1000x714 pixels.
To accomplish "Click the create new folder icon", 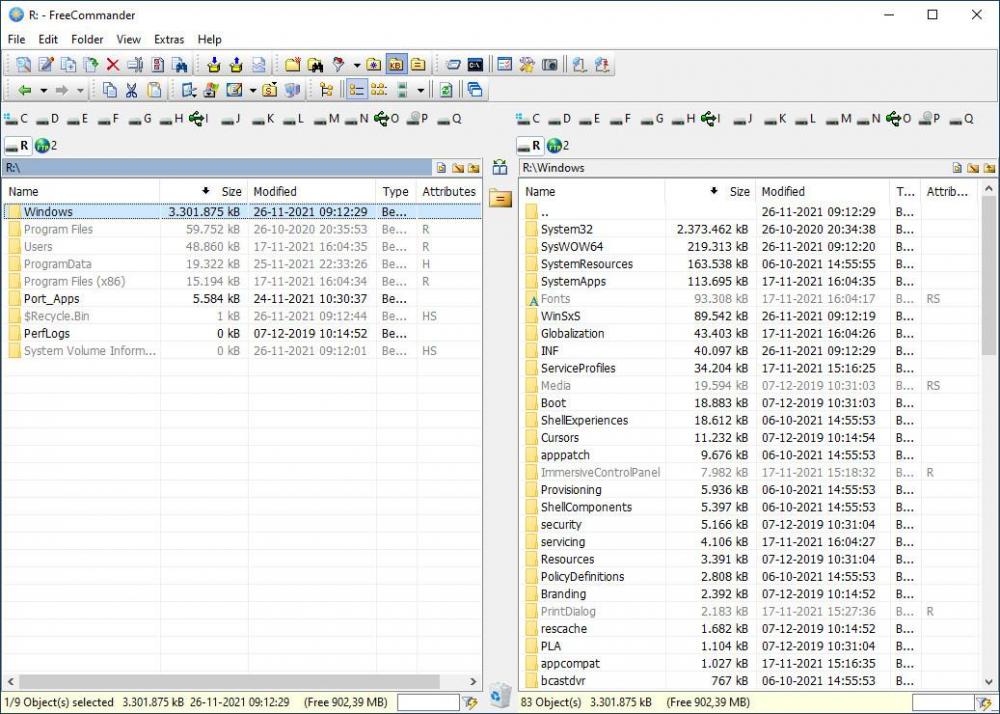I will (x=292, y=65).
